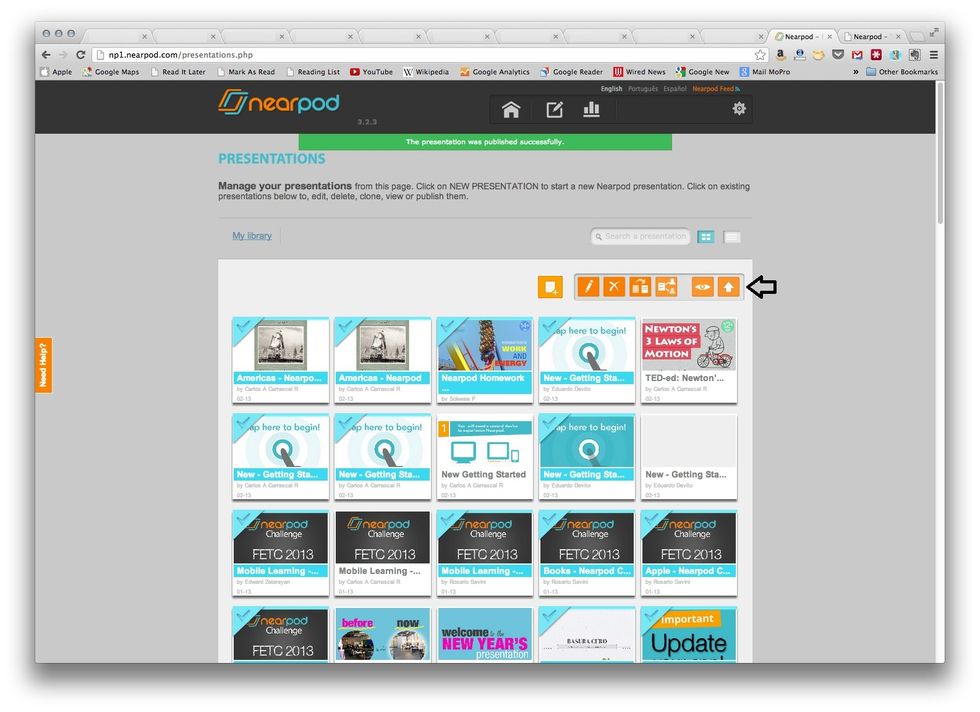Open the Read It Later bookmark

(x=178, y=72)
